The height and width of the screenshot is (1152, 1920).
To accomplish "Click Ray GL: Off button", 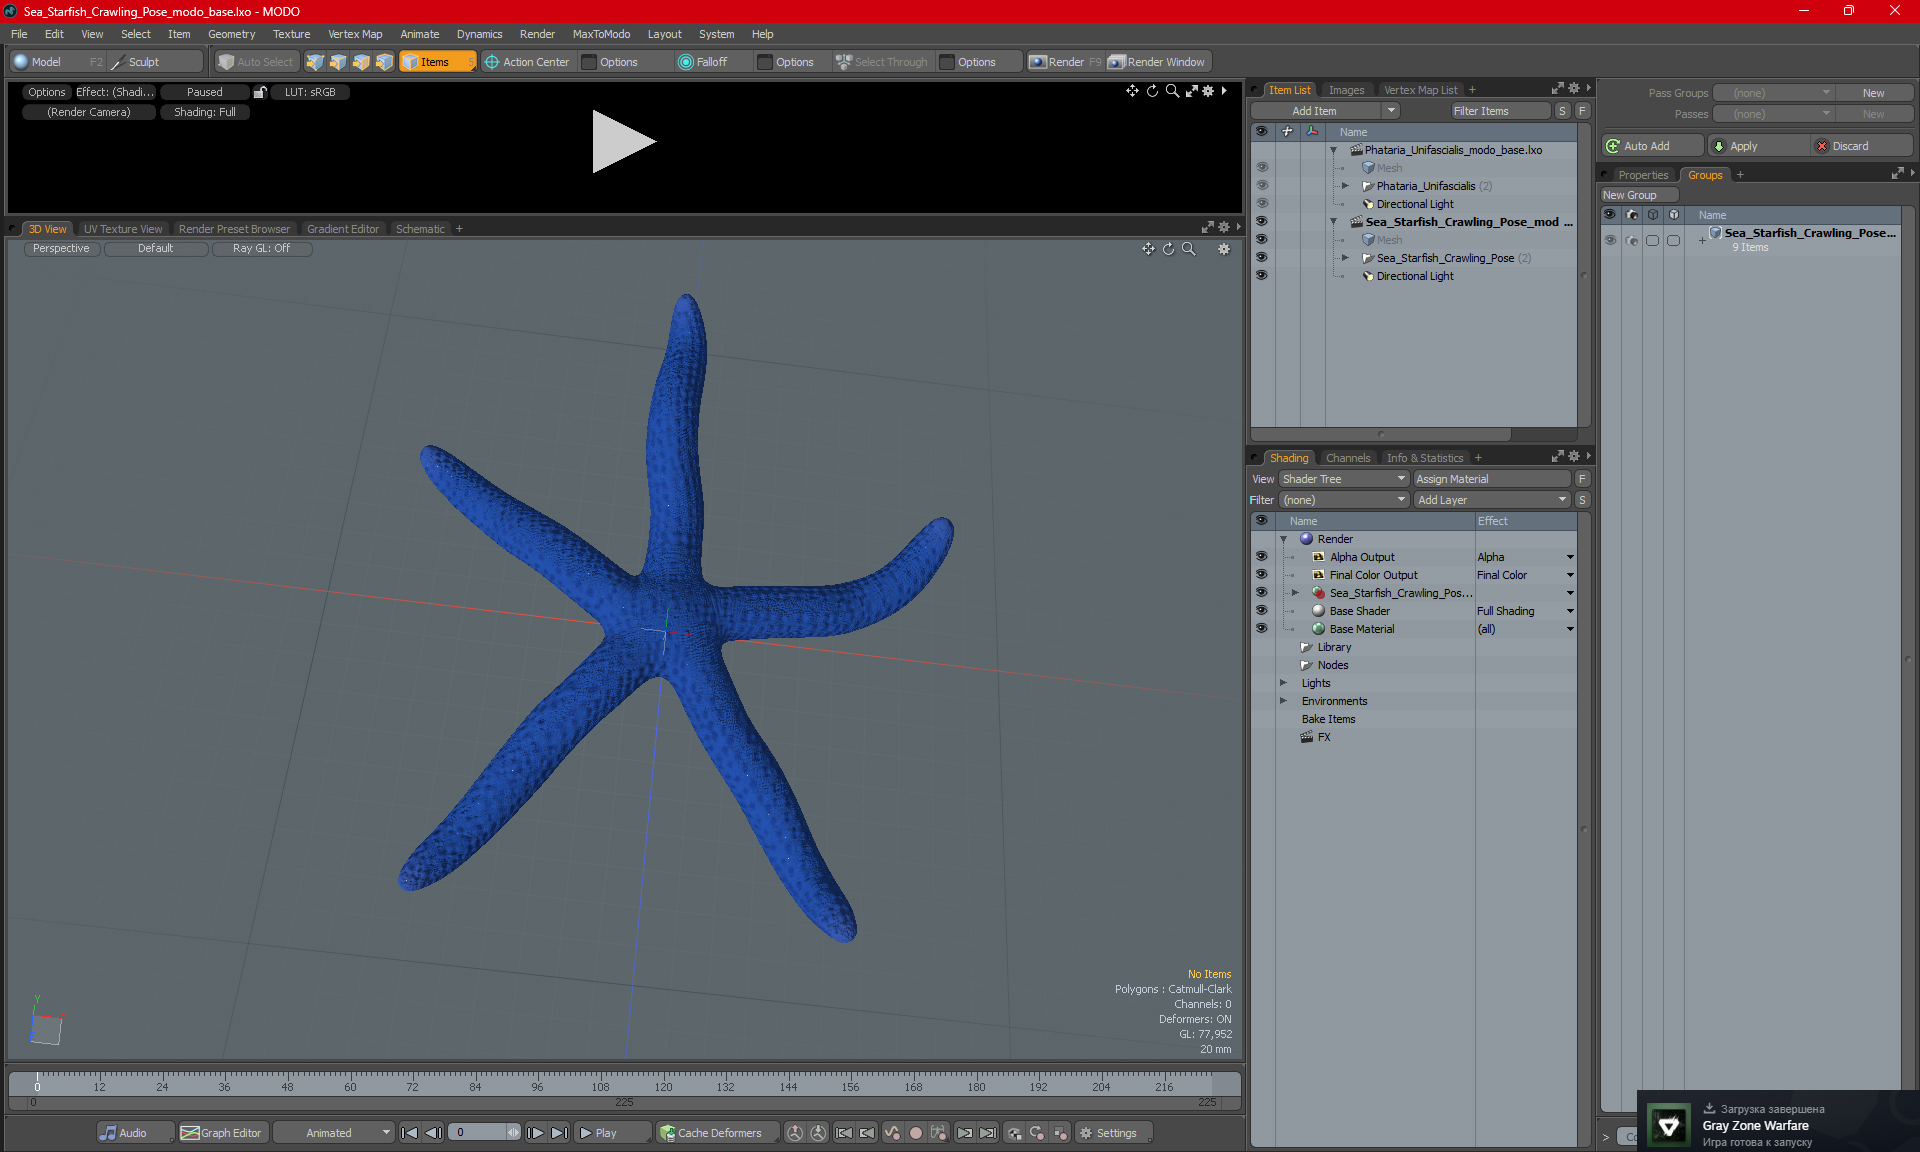I will coord(261,249).
